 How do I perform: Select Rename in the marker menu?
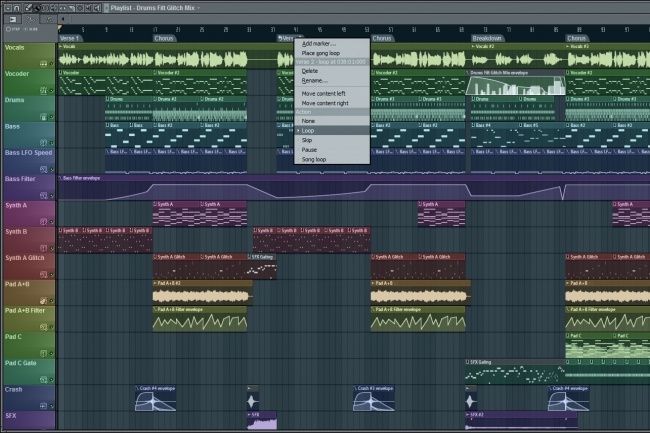point(332,80)
